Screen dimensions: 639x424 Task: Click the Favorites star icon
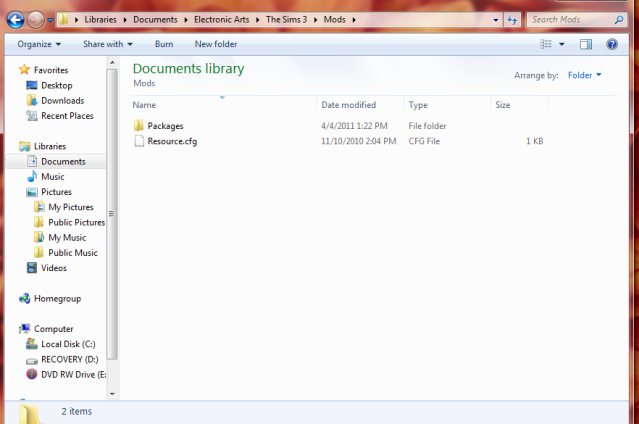tap(24, 70)
